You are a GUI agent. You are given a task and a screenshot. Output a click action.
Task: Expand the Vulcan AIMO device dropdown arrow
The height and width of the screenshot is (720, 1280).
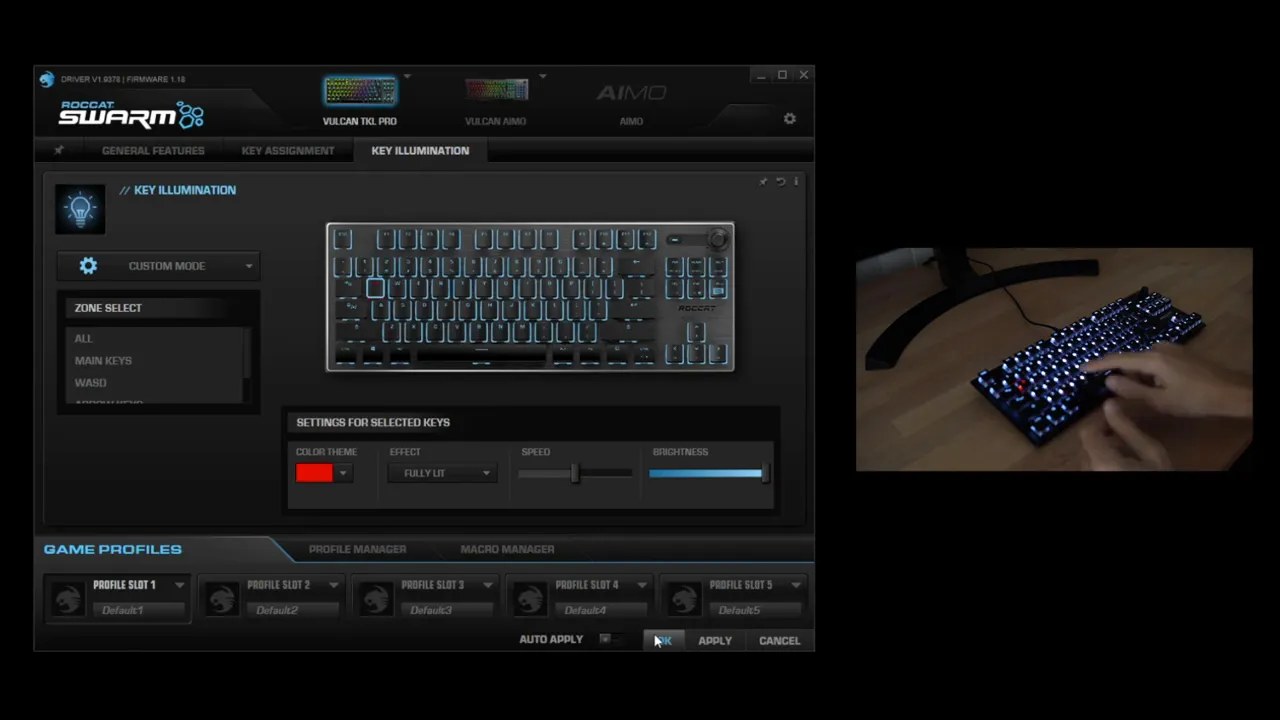543,76
